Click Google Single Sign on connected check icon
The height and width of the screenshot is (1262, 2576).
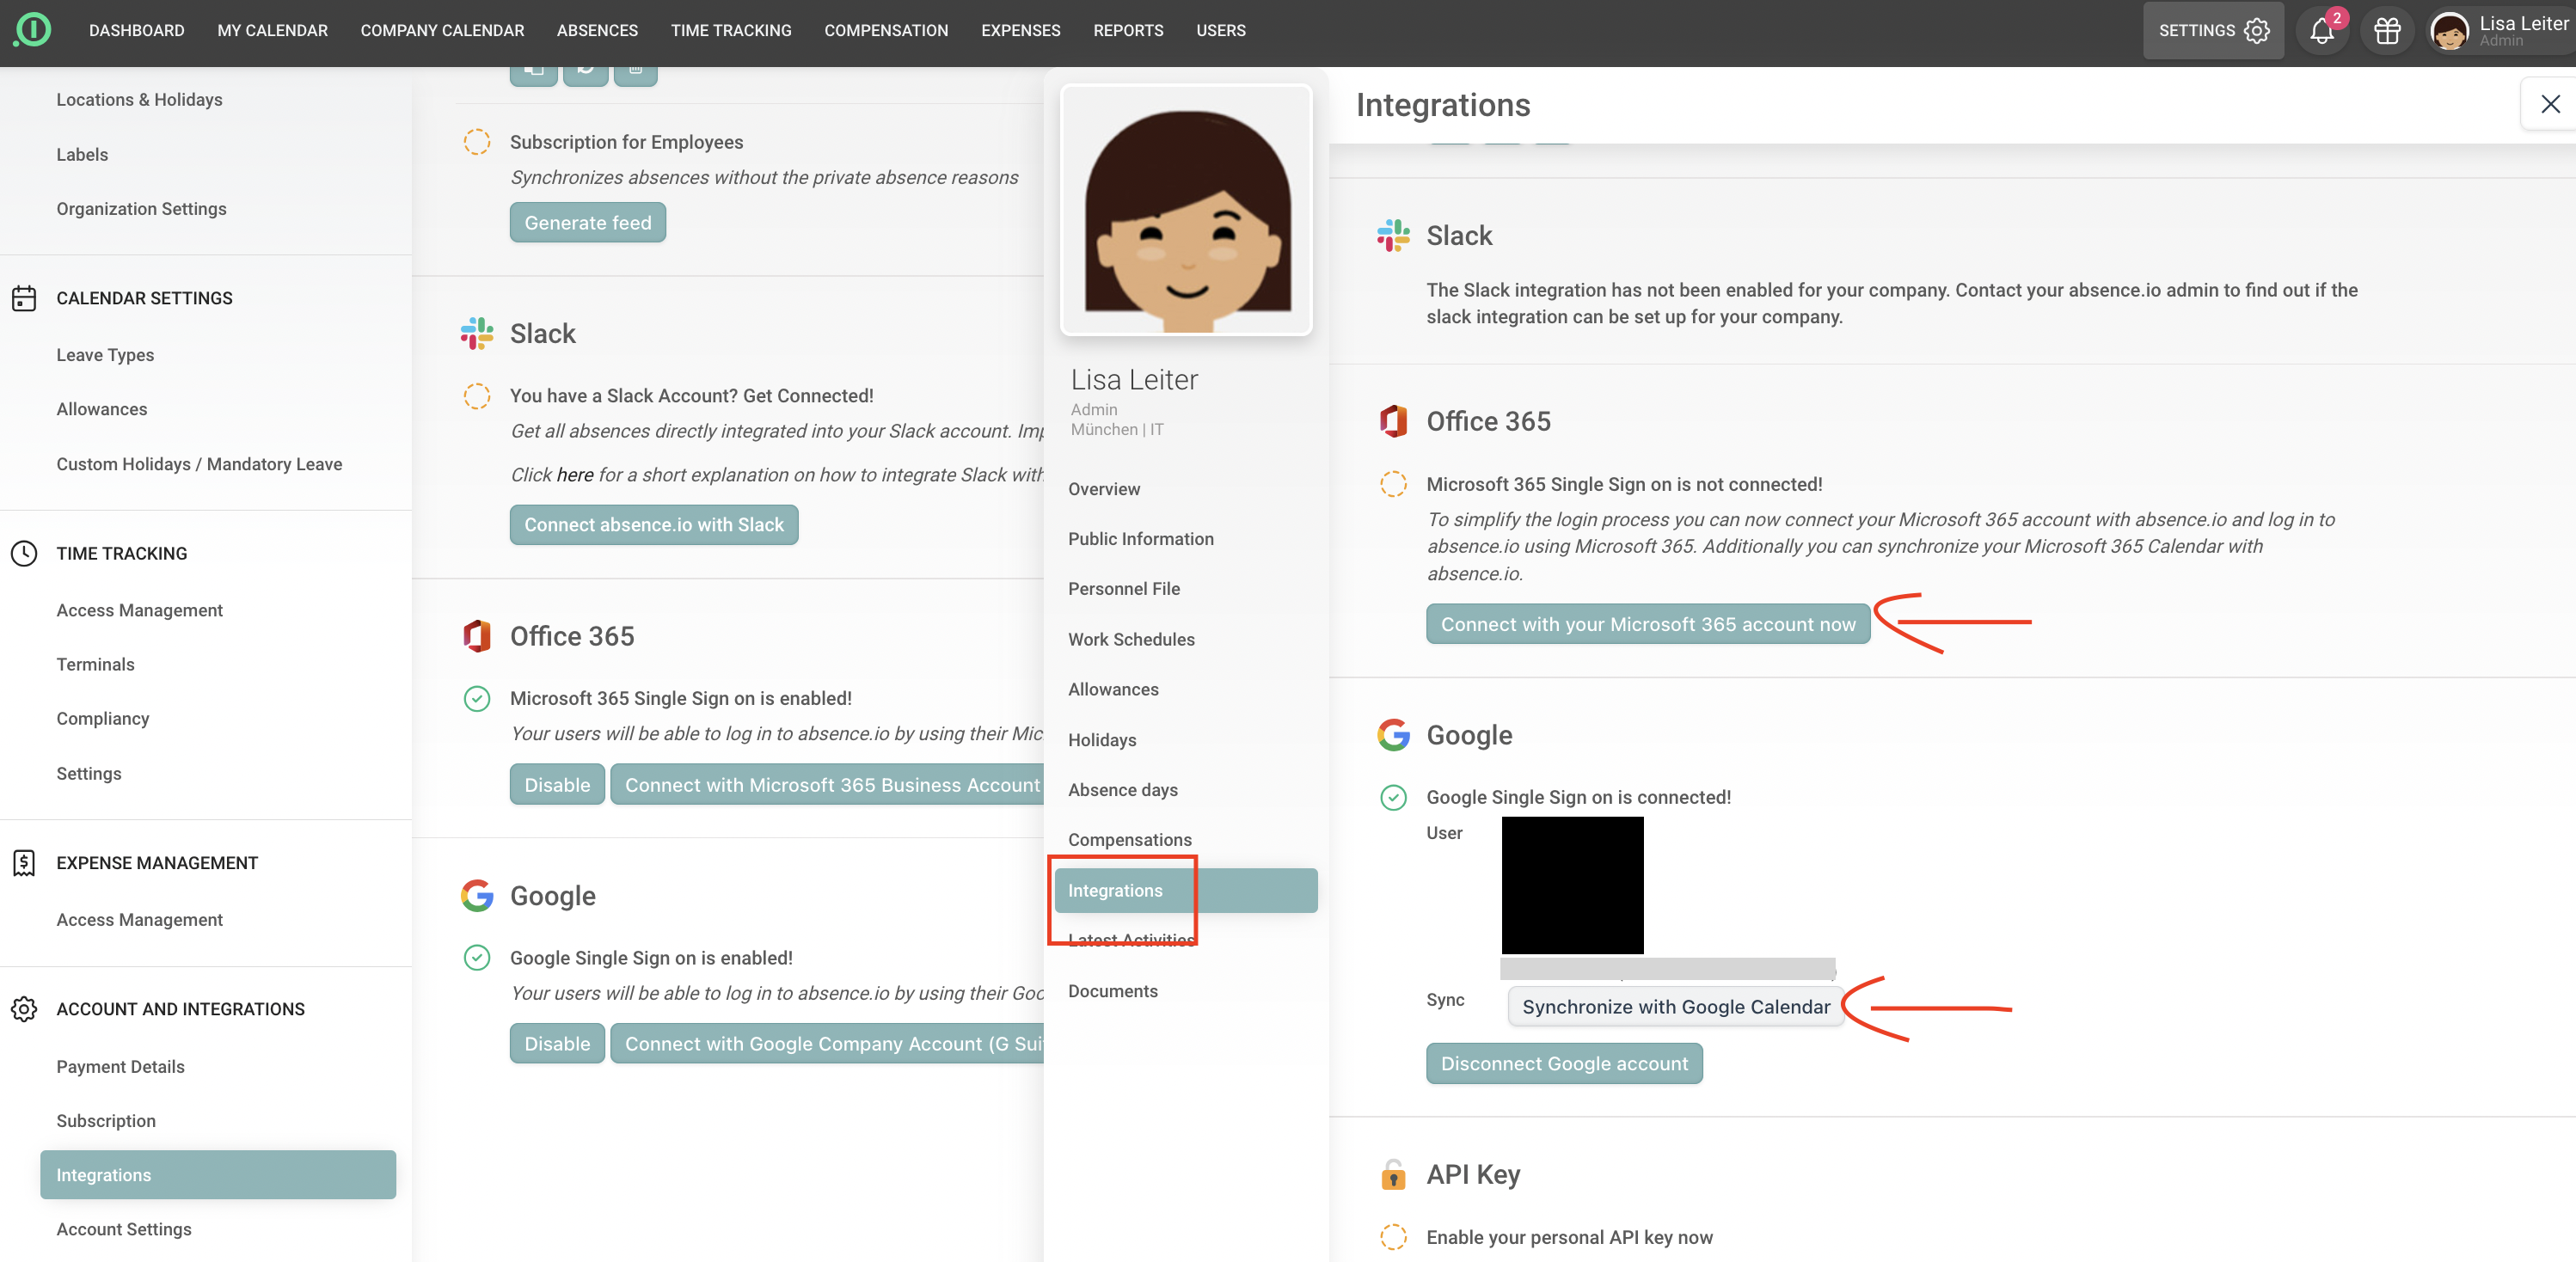click(1393, 797)
